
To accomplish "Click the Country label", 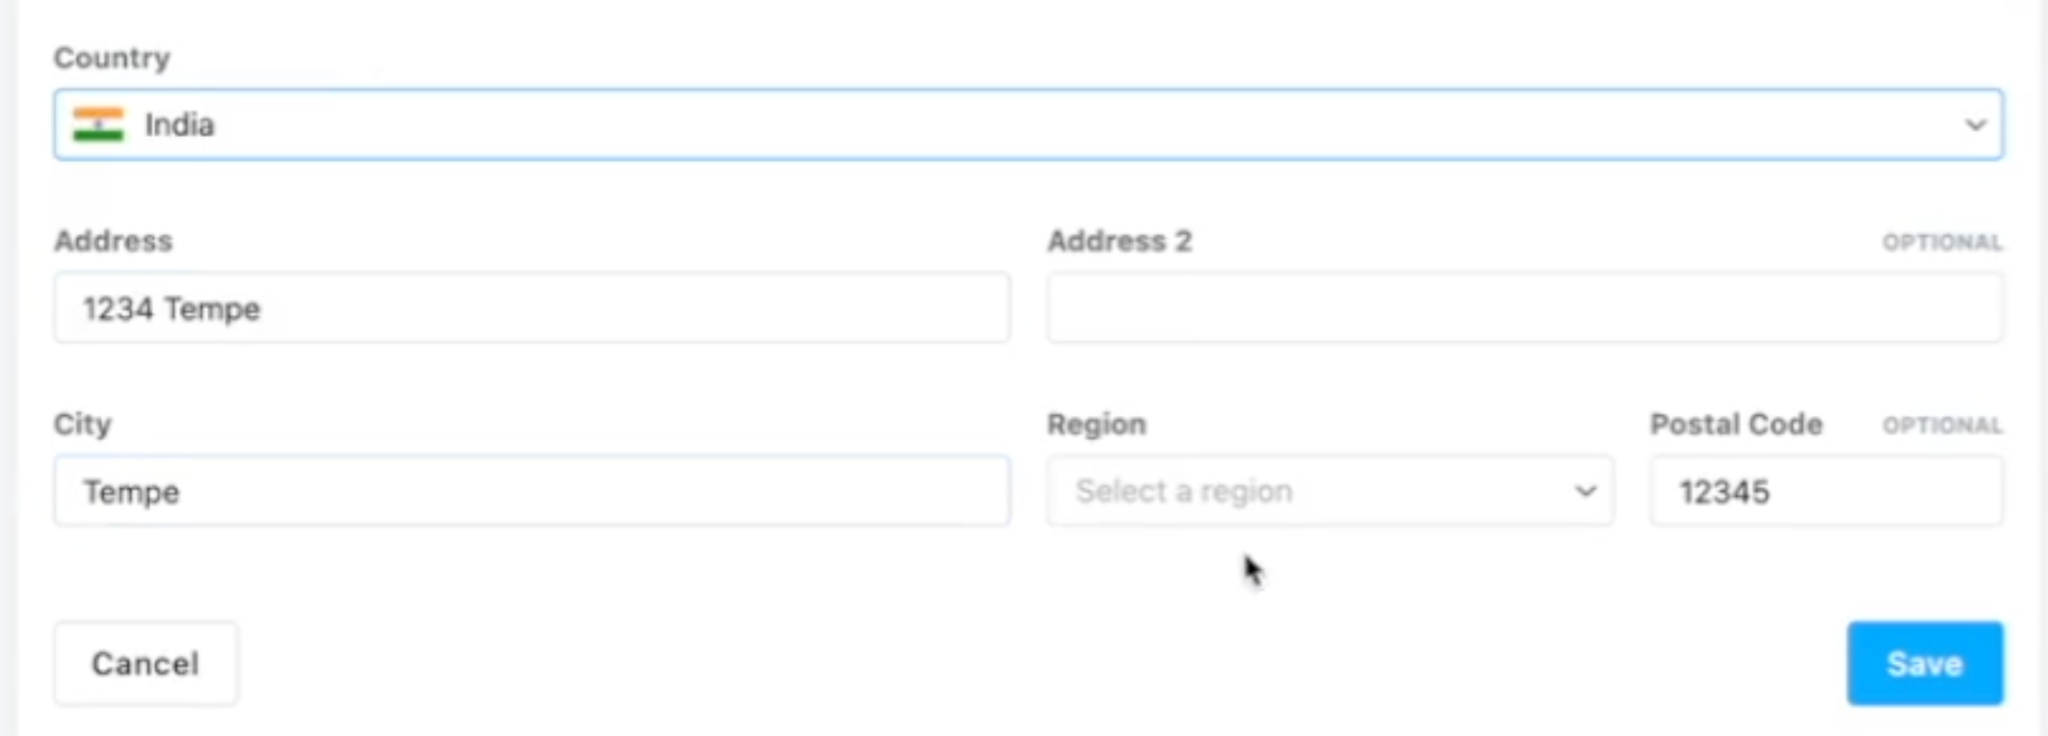I will click(x=111, y=57).
